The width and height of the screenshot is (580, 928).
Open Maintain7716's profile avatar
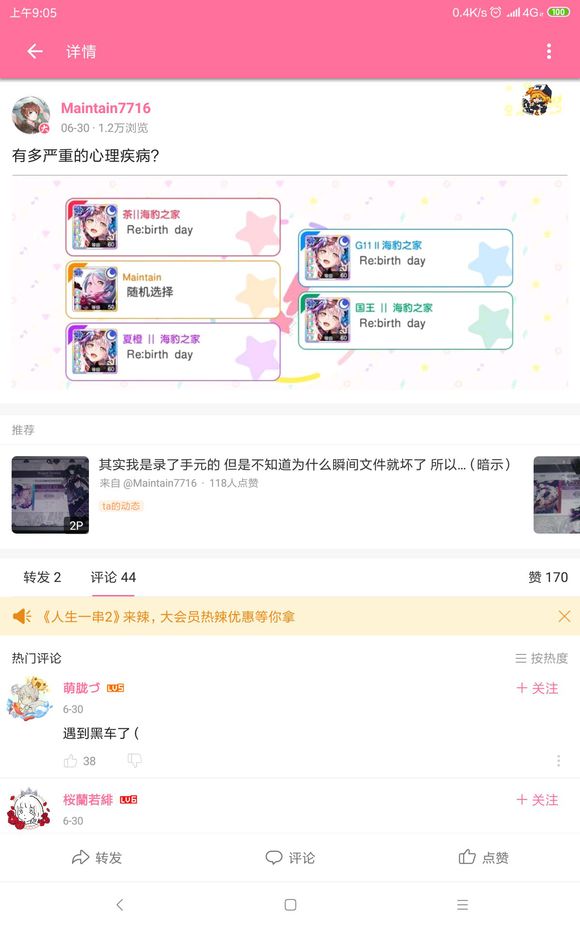[31, 115]
